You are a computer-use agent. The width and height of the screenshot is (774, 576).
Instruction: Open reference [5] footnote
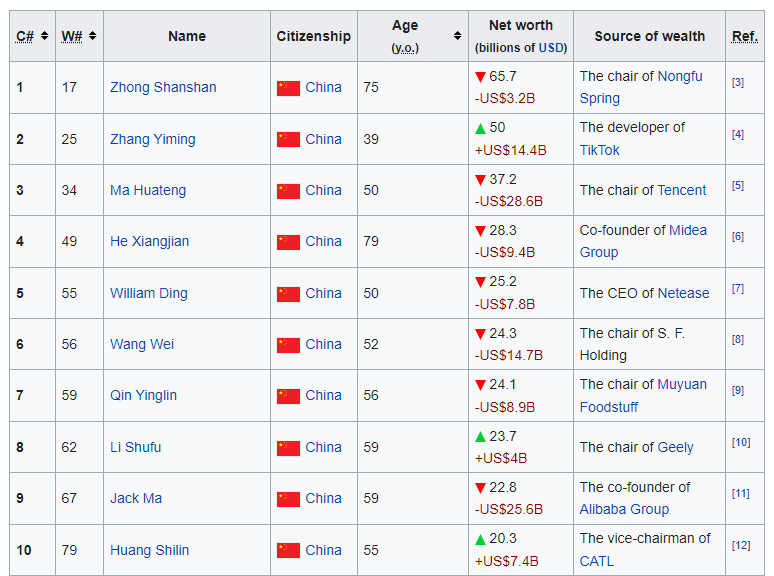tap(737, 186)
